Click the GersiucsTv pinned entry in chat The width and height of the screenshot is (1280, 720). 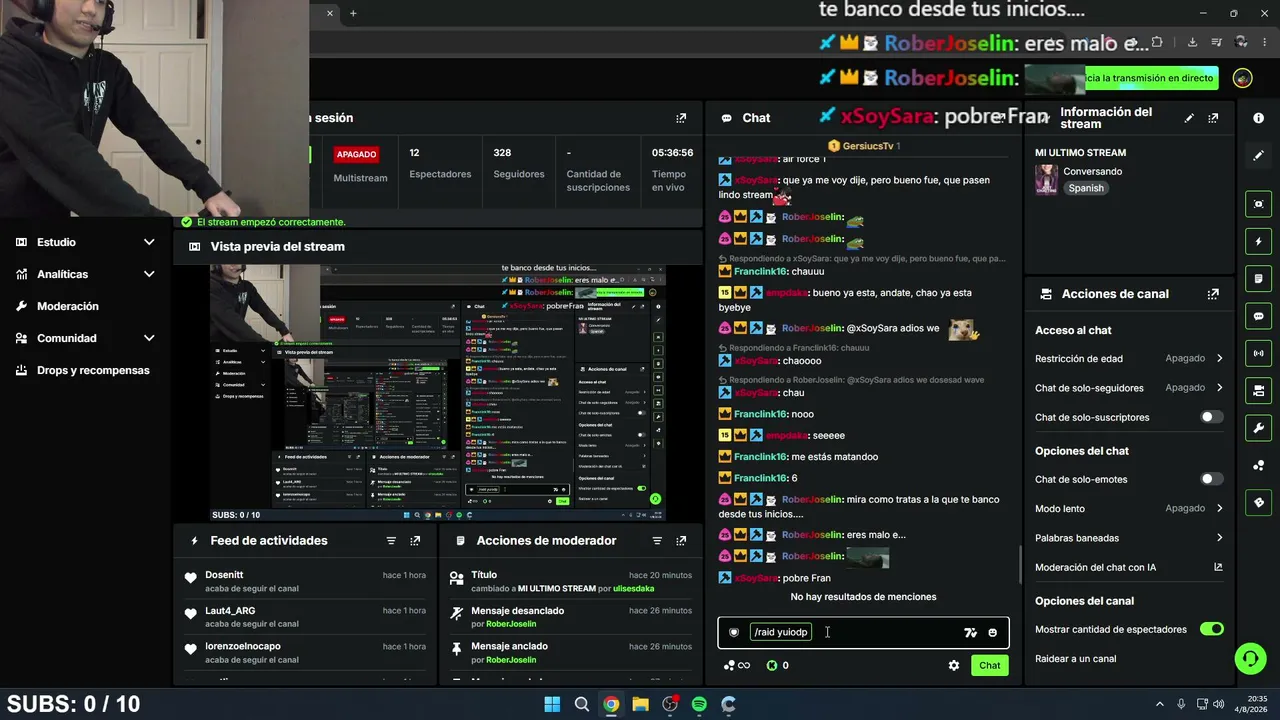click(864, 146)
